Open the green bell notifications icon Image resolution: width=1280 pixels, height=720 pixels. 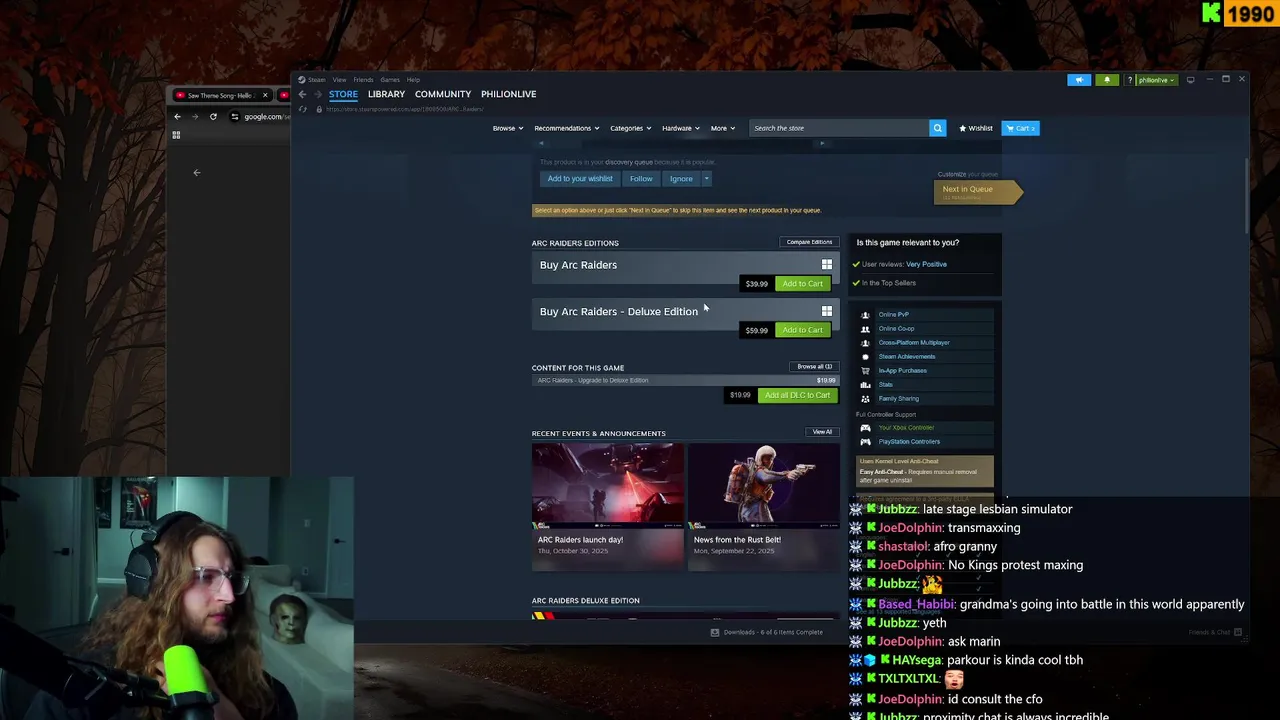click(x=1107, y=80)
